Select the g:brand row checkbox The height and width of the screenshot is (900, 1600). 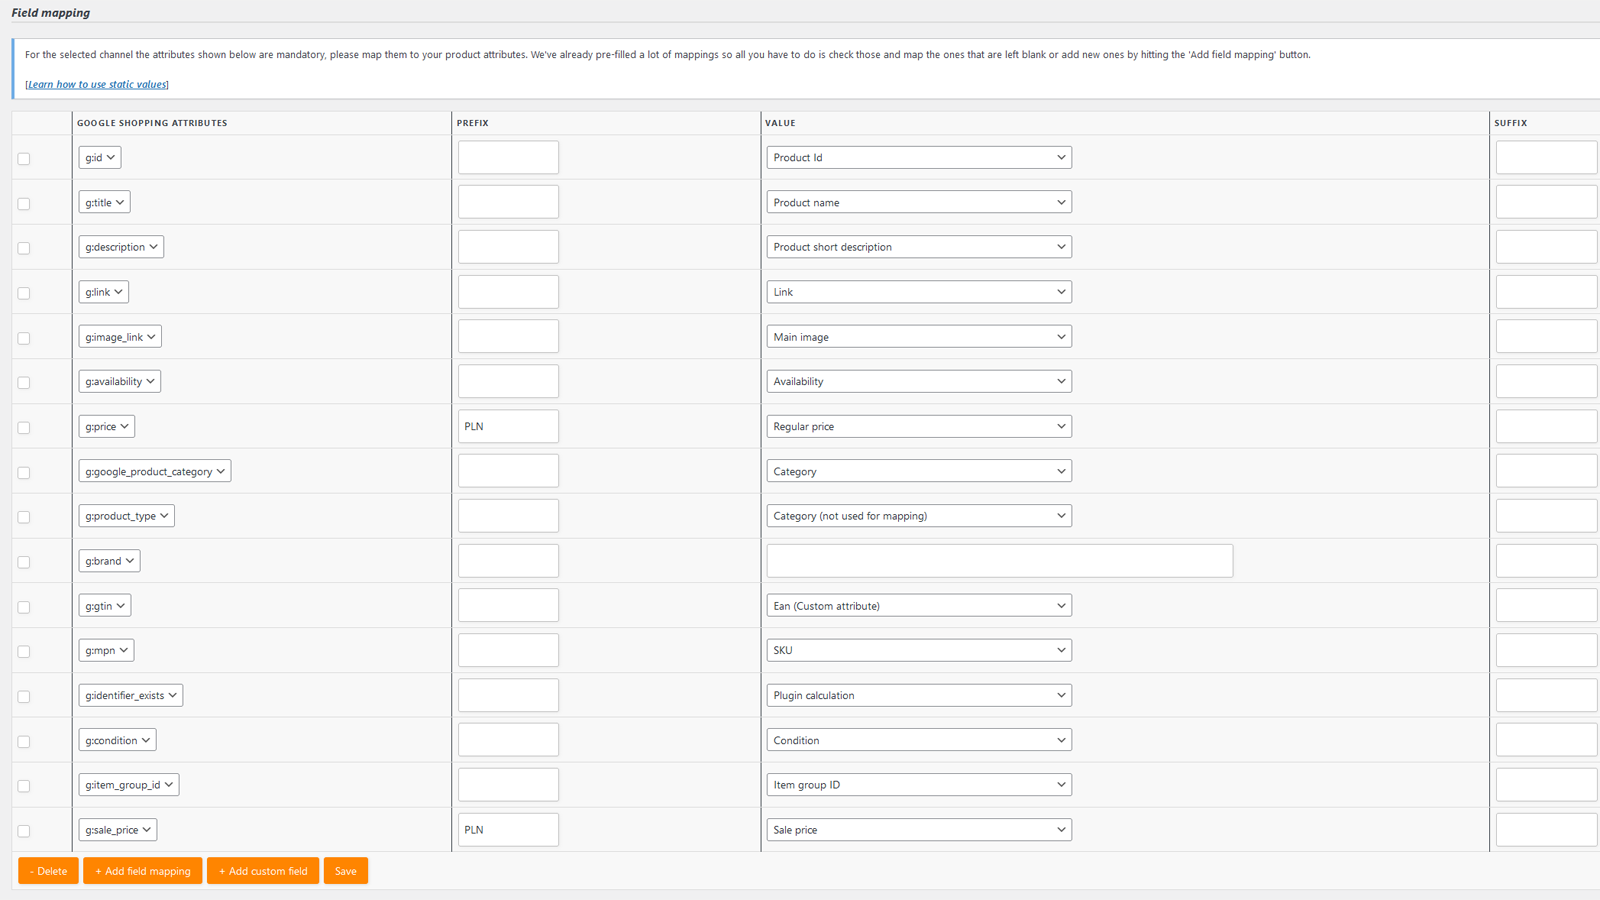[x=24, y=562]
